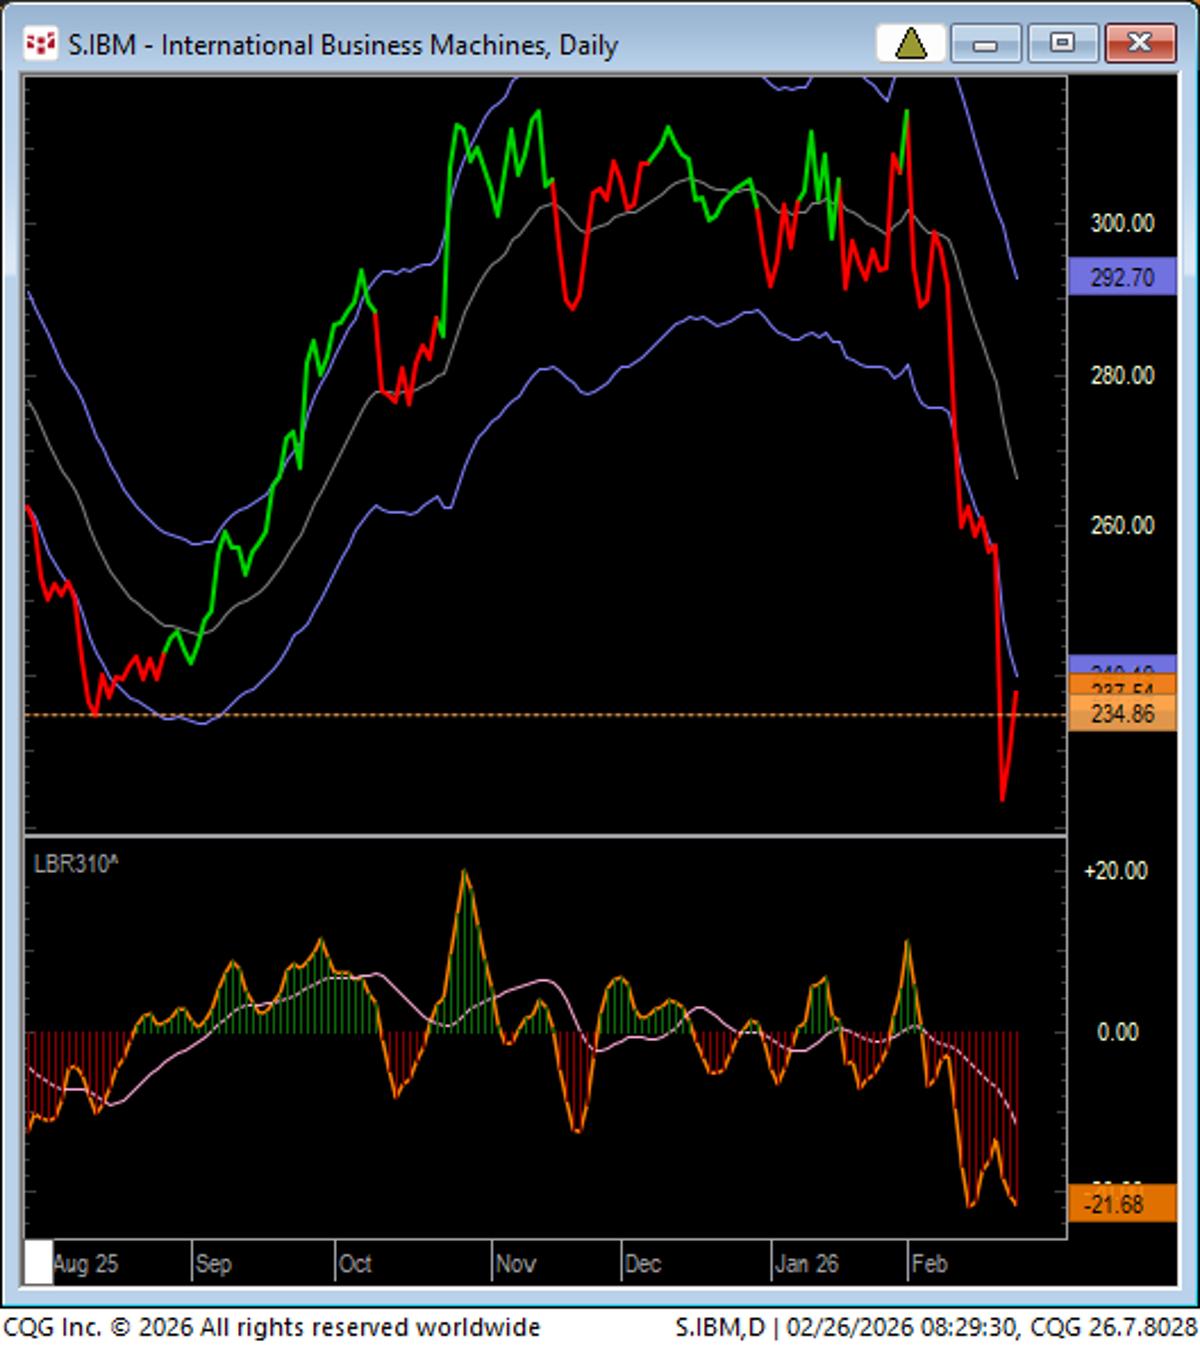Click the +20.00 scale label in the indicator pane
Image resolution: width=1200 pixels, height=1345 pixels.
(x=1117, y=871)
